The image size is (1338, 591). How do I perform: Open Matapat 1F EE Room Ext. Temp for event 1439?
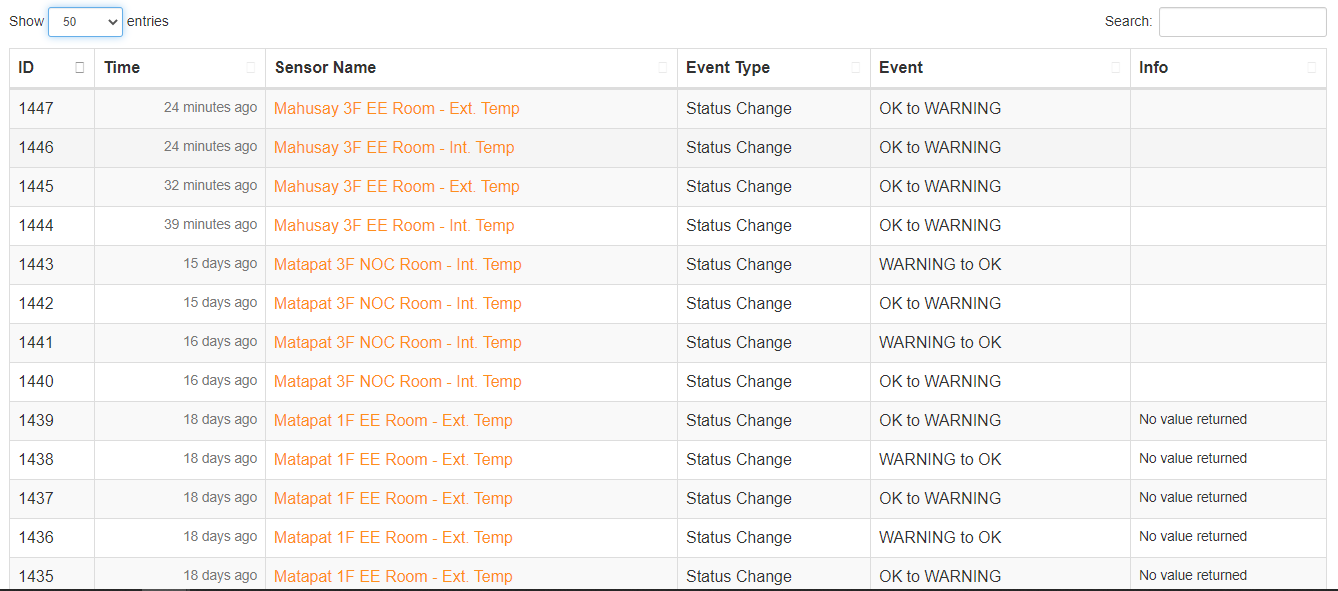pos(393,420)
